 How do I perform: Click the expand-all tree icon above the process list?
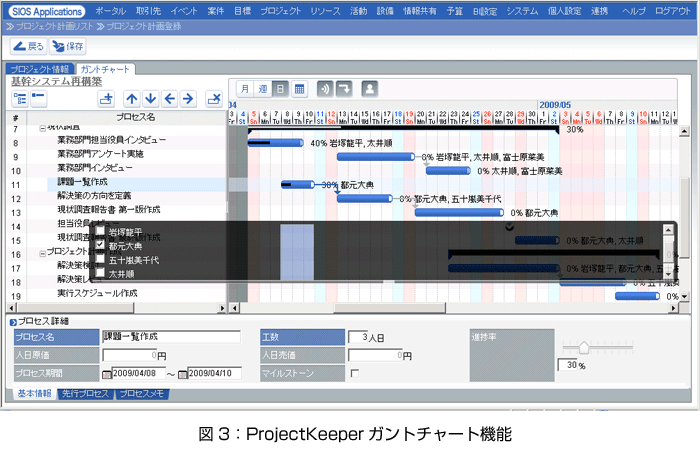(20, 99)
